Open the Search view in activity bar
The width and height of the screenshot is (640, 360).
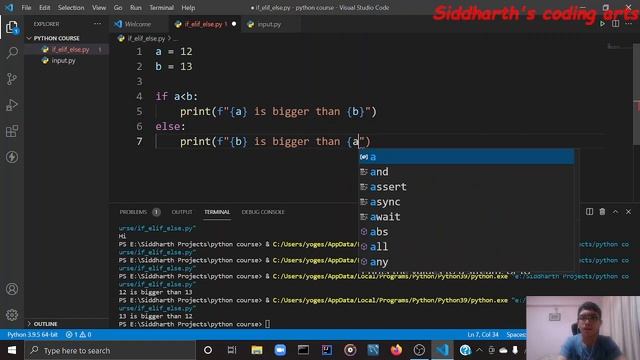(12, 53)
